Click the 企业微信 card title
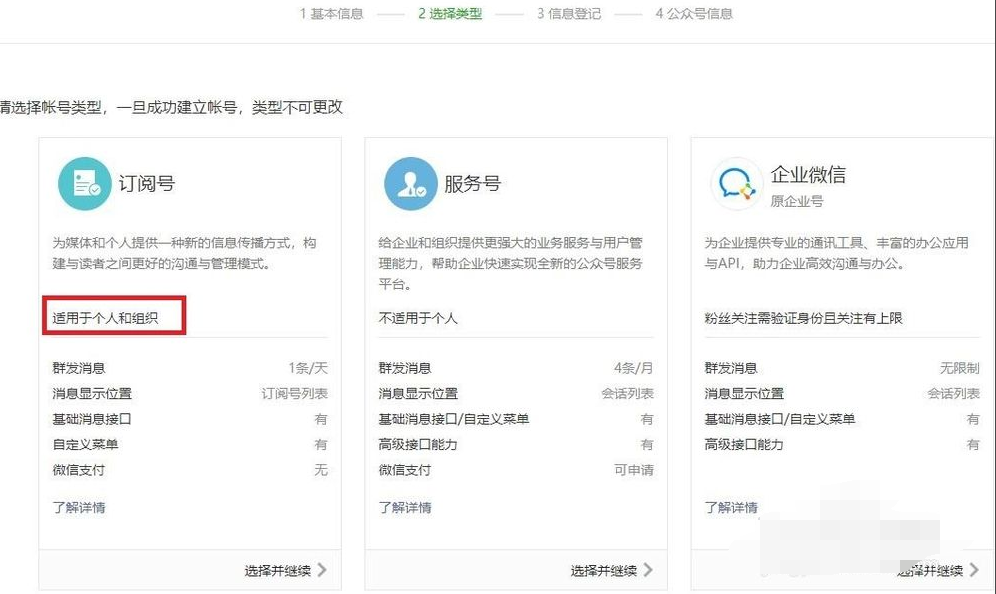Image resolution: width=996 pixels, height=594 pixels. coord(808,175)
